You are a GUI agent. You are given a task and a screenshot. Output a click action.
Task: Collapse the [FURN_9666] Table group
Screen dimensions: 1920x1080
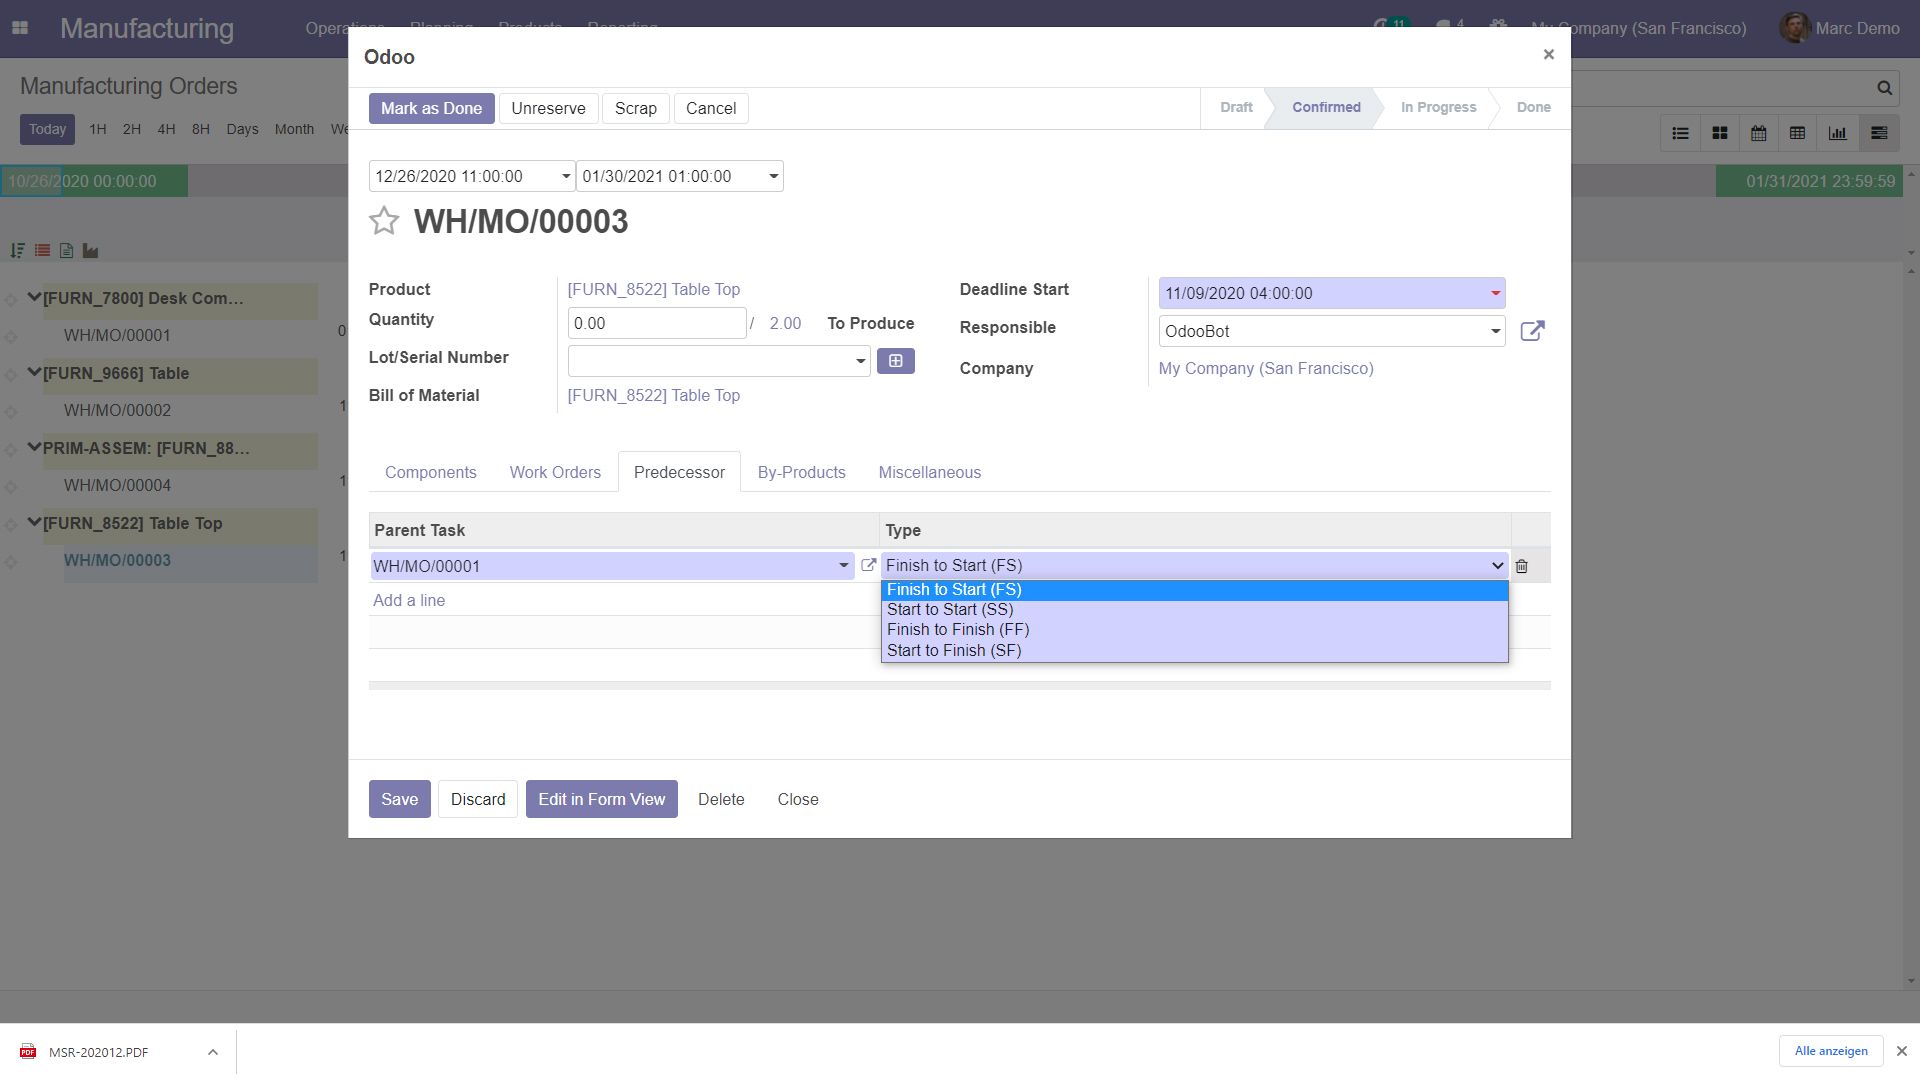click(34, 373)
